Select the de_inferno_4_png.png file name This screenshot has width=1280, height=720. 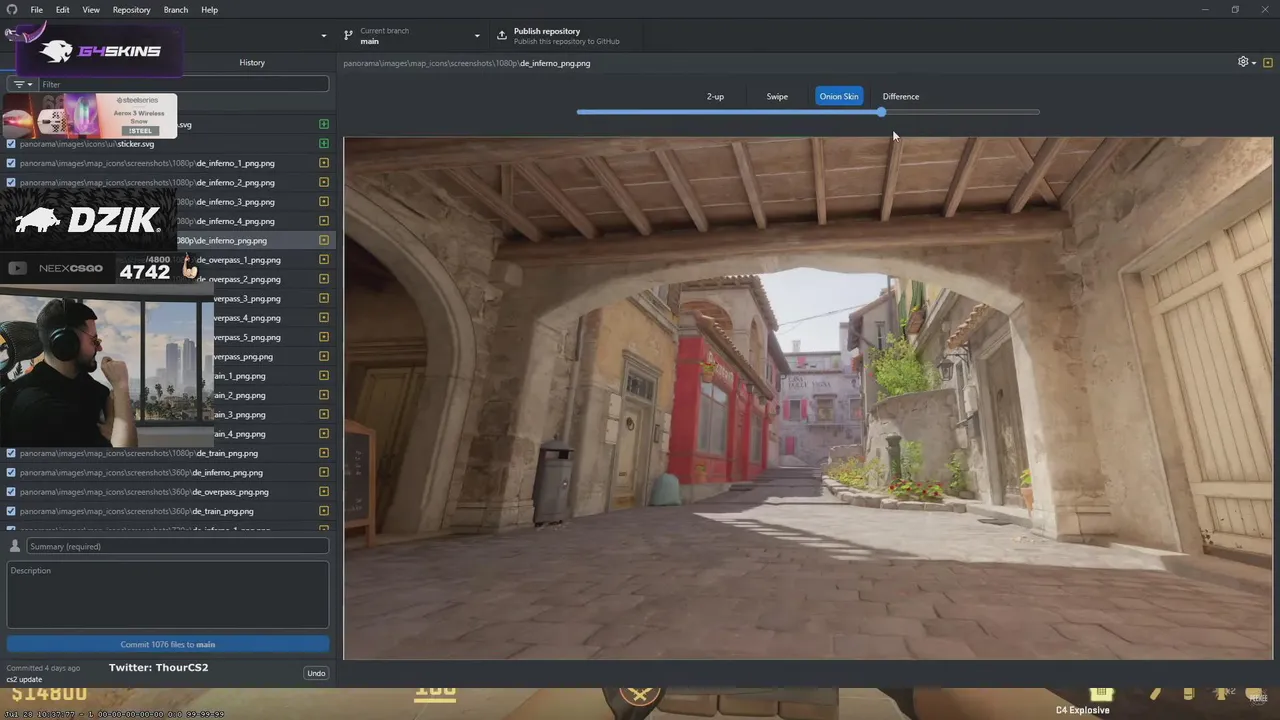click(x=235, y=221)
